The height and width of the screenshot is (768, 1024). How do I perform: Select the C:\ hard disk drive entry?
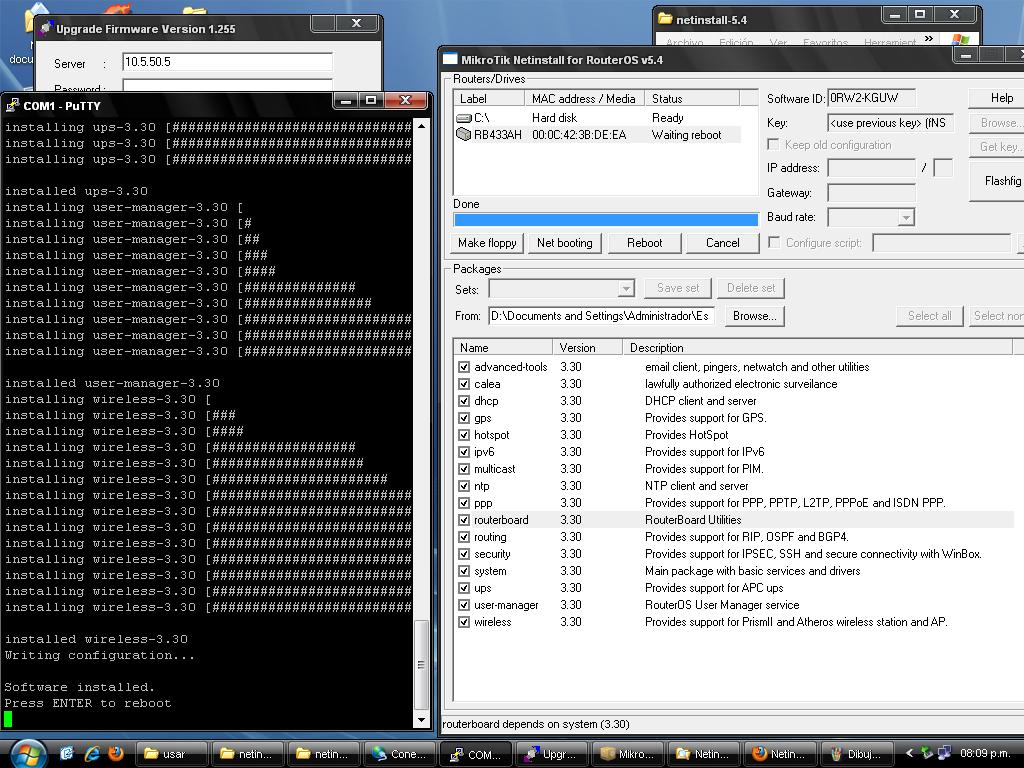pos(480,118)
